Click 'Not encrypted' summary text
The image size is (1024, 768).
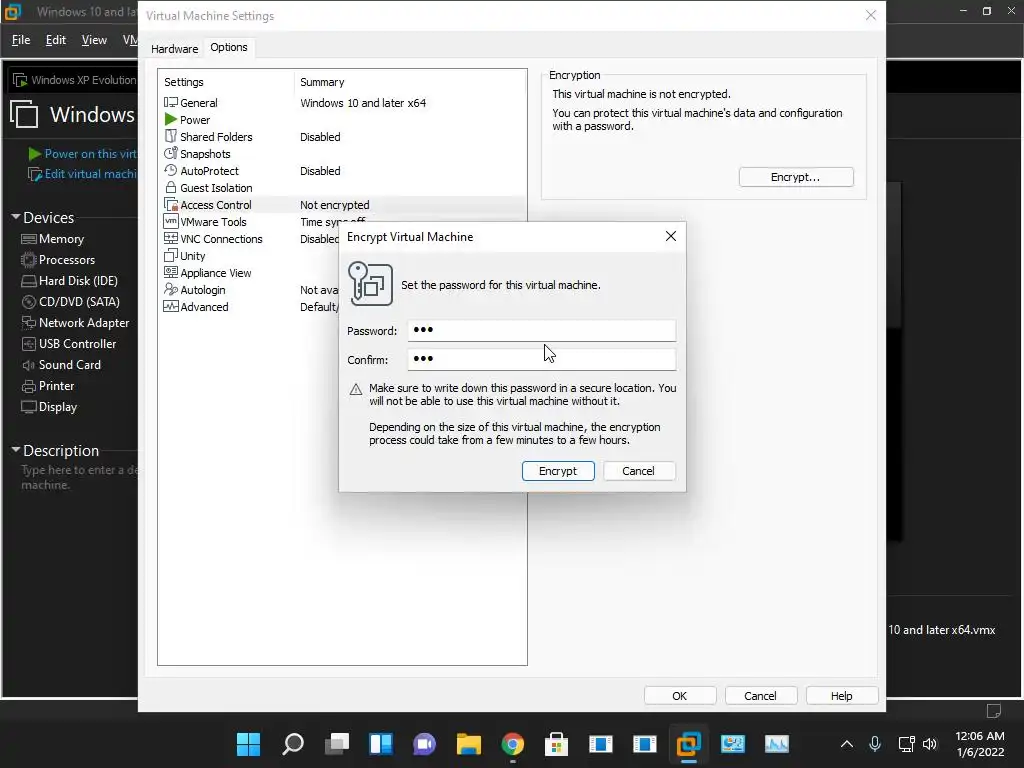(334, 204)
